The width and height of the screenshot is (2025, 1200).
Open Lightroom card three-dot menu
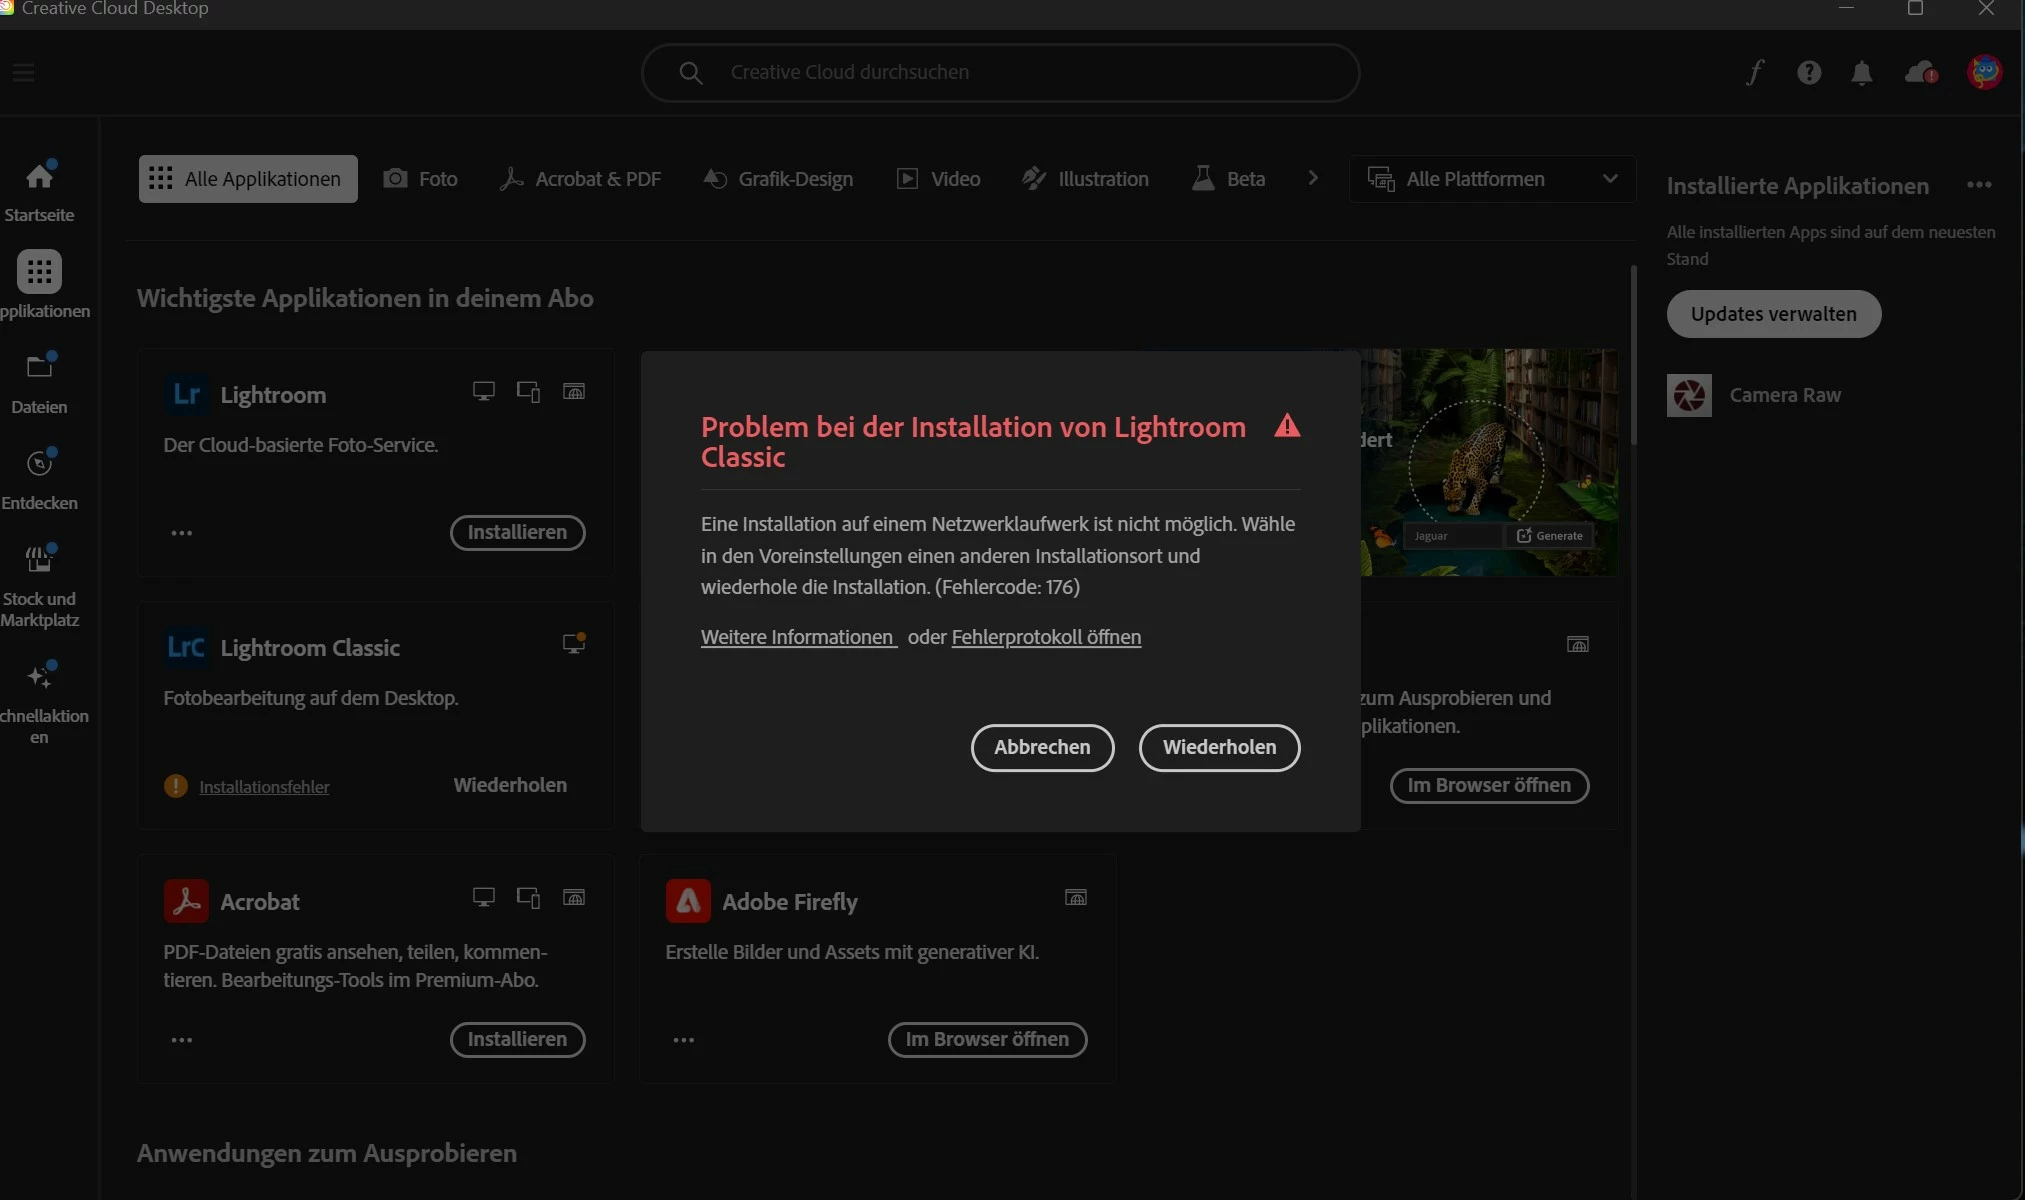[181, 533]
